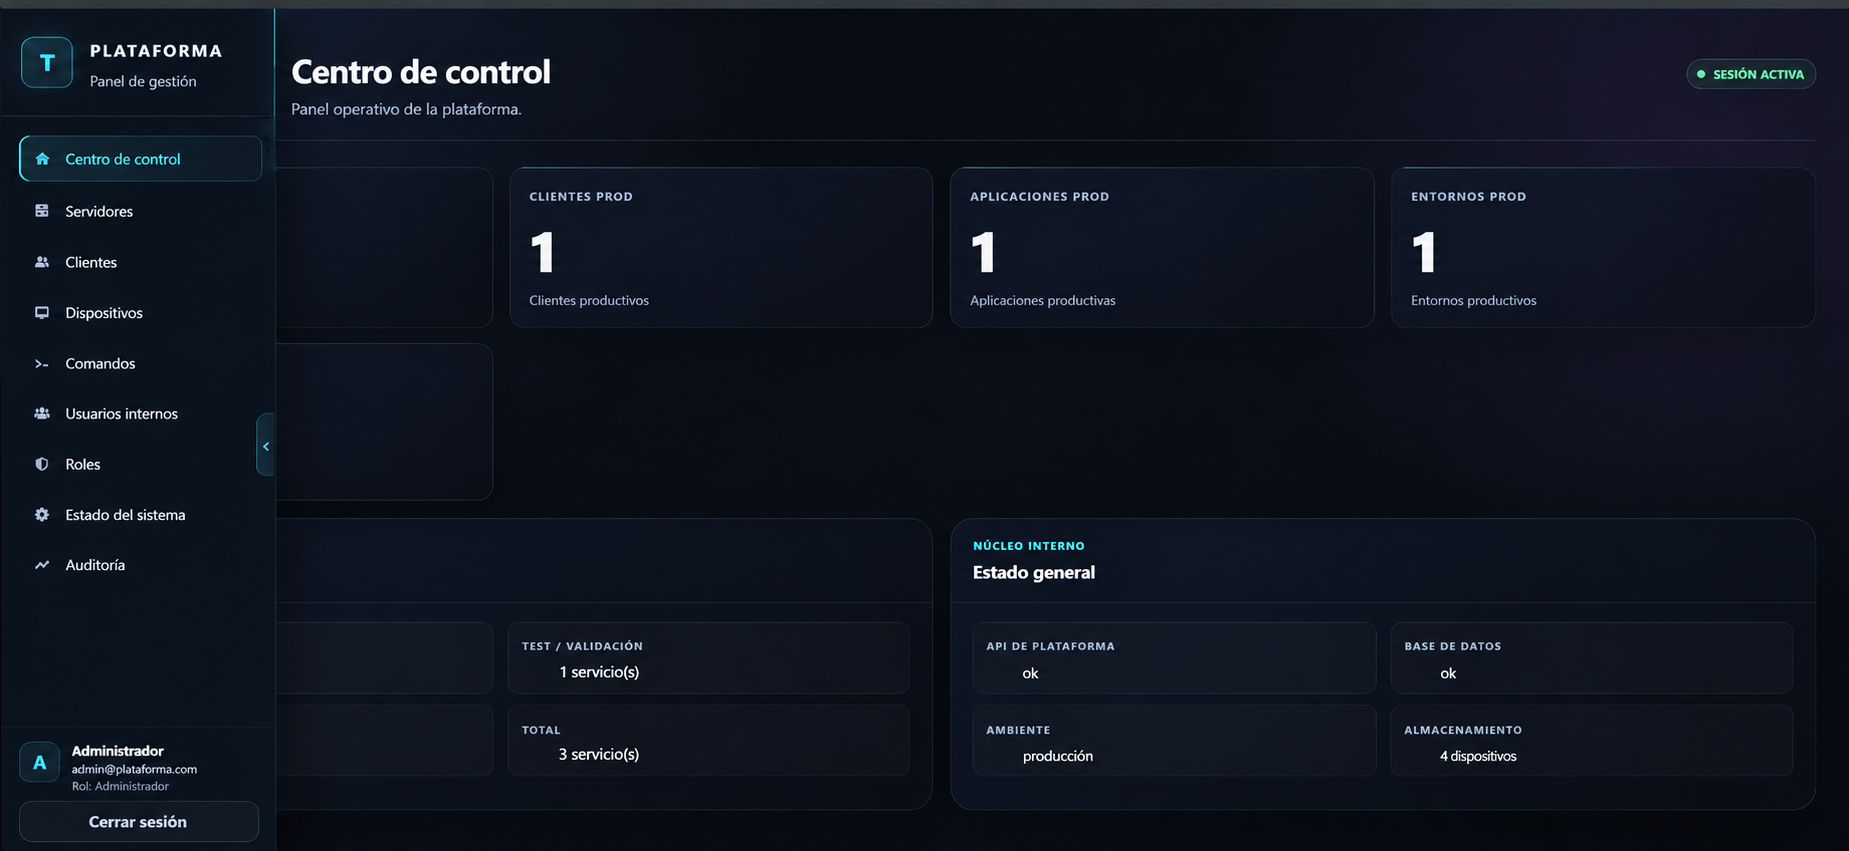Click the people icon next to Clientes
The image size is (1849, 851).
[x=42, y=262]
